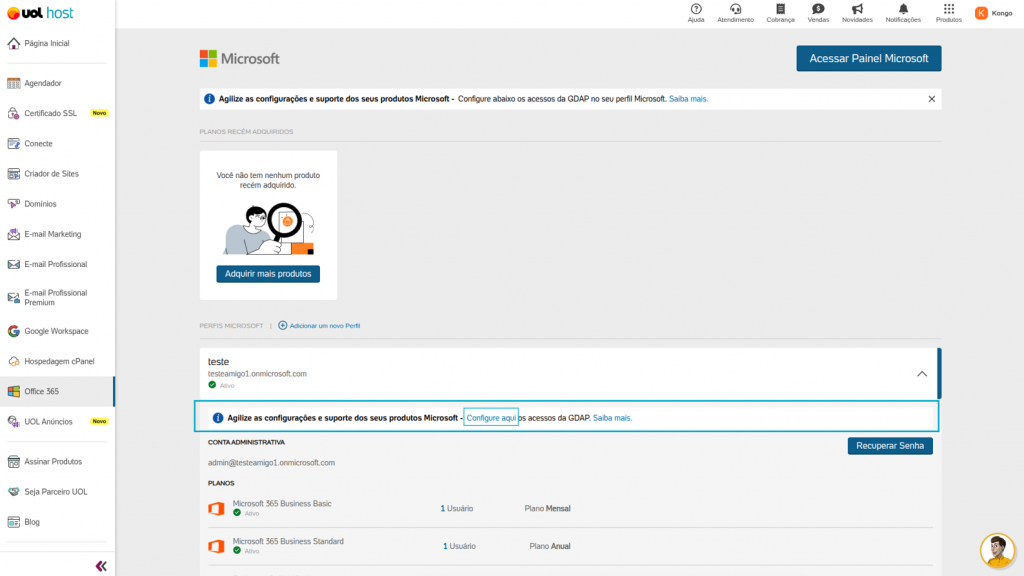The width and height of the screenshot is (1024, 576).
Task: Open the Atendimento headset icon
Action: tap(735, 9)
